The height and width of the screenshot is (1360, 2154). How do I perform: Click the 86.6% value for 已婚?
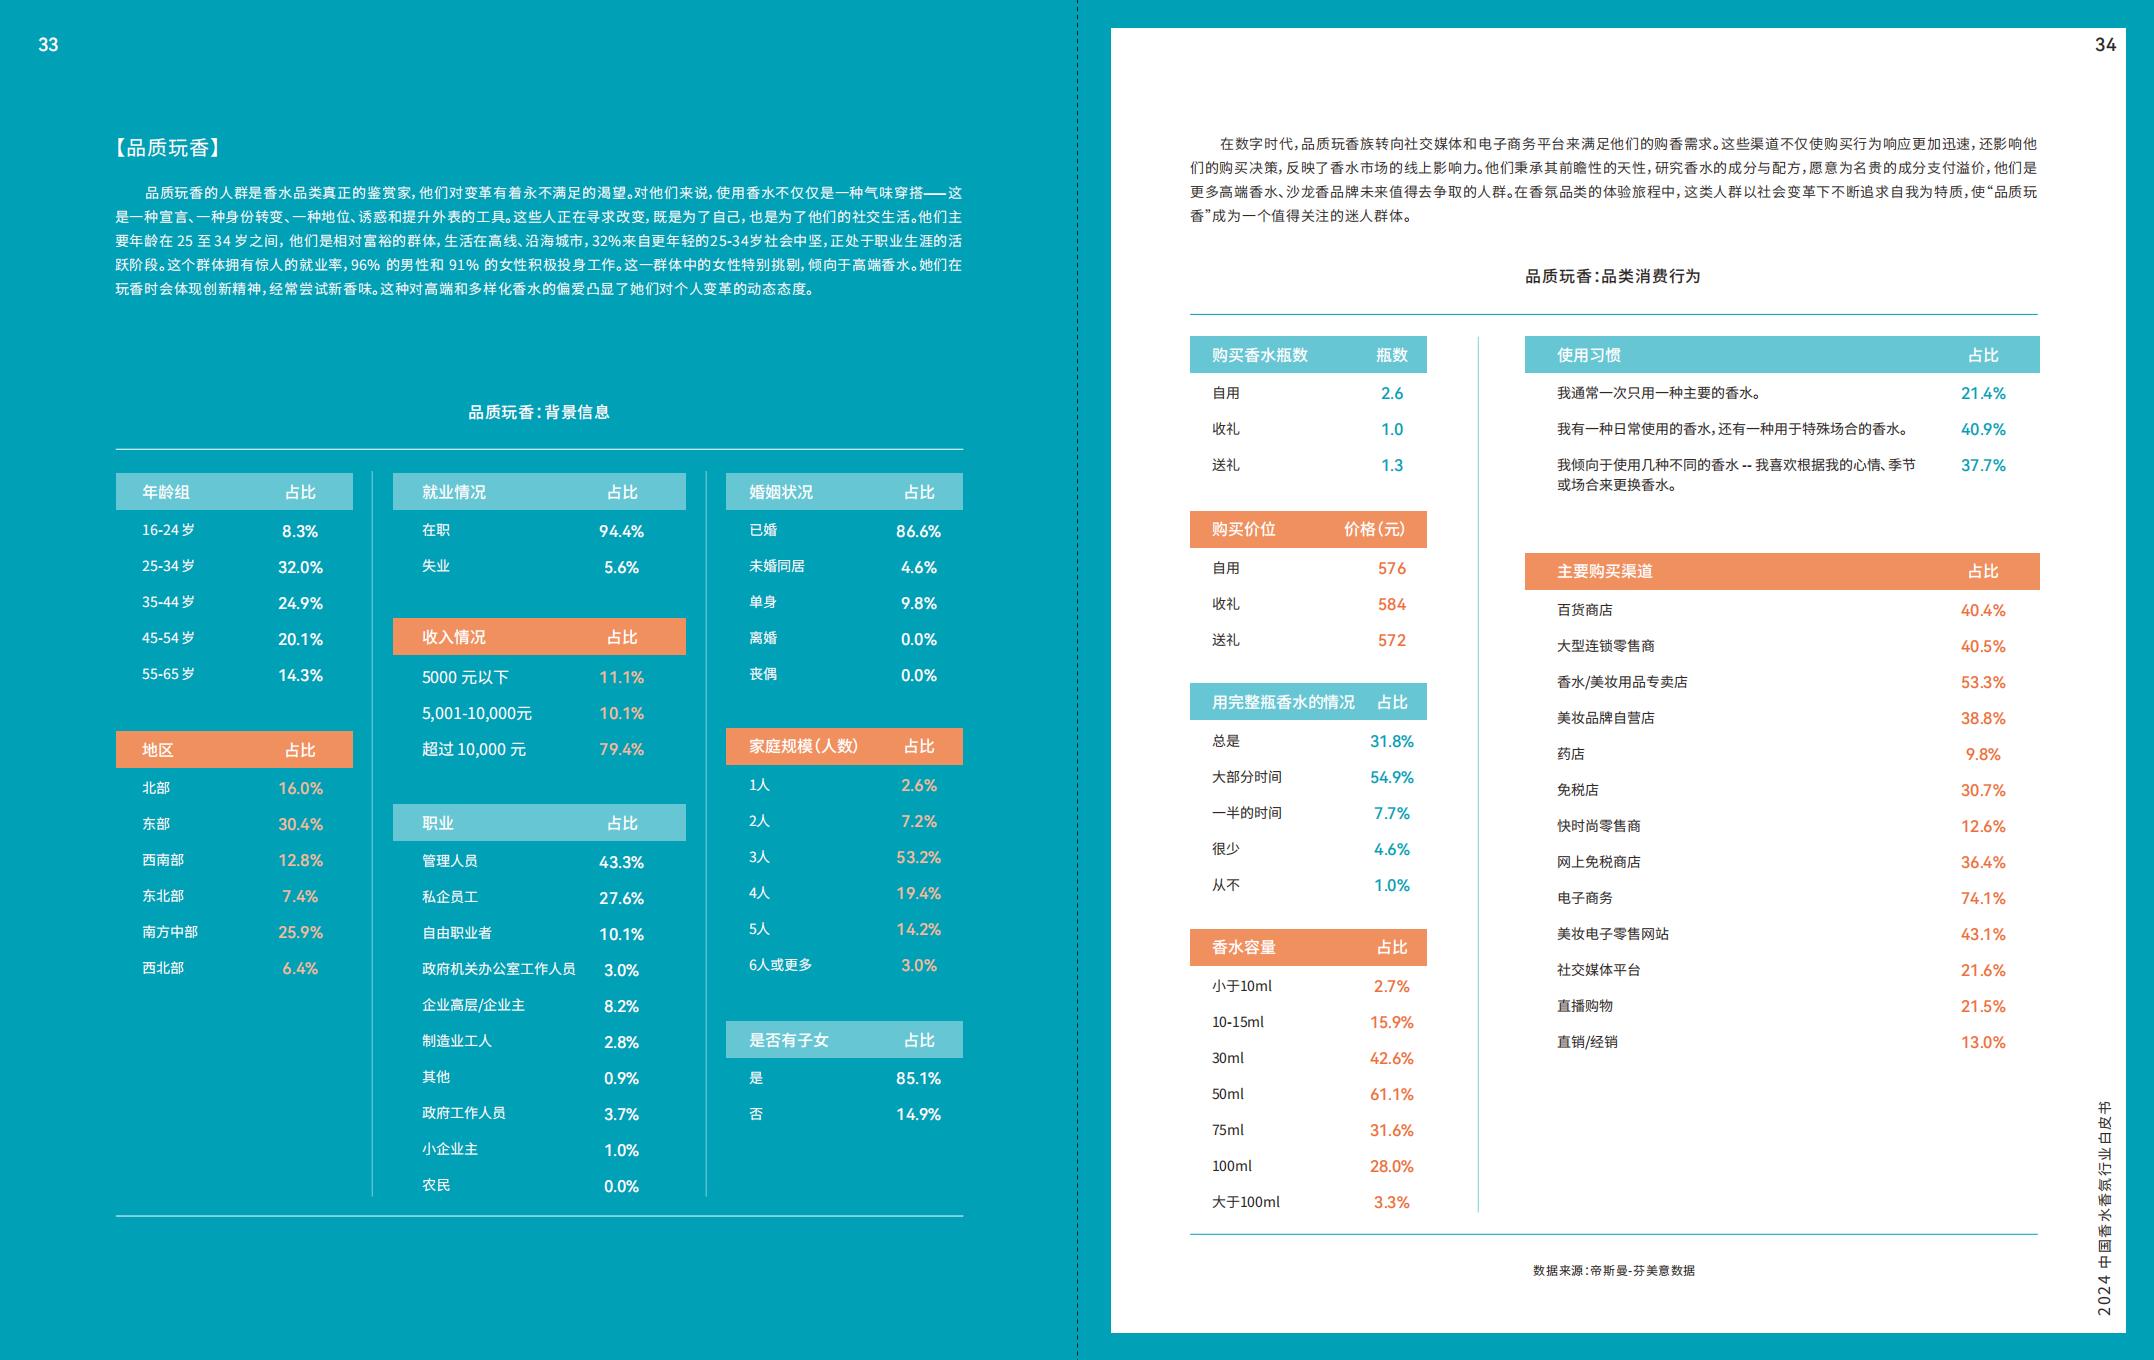click(918, 531)
